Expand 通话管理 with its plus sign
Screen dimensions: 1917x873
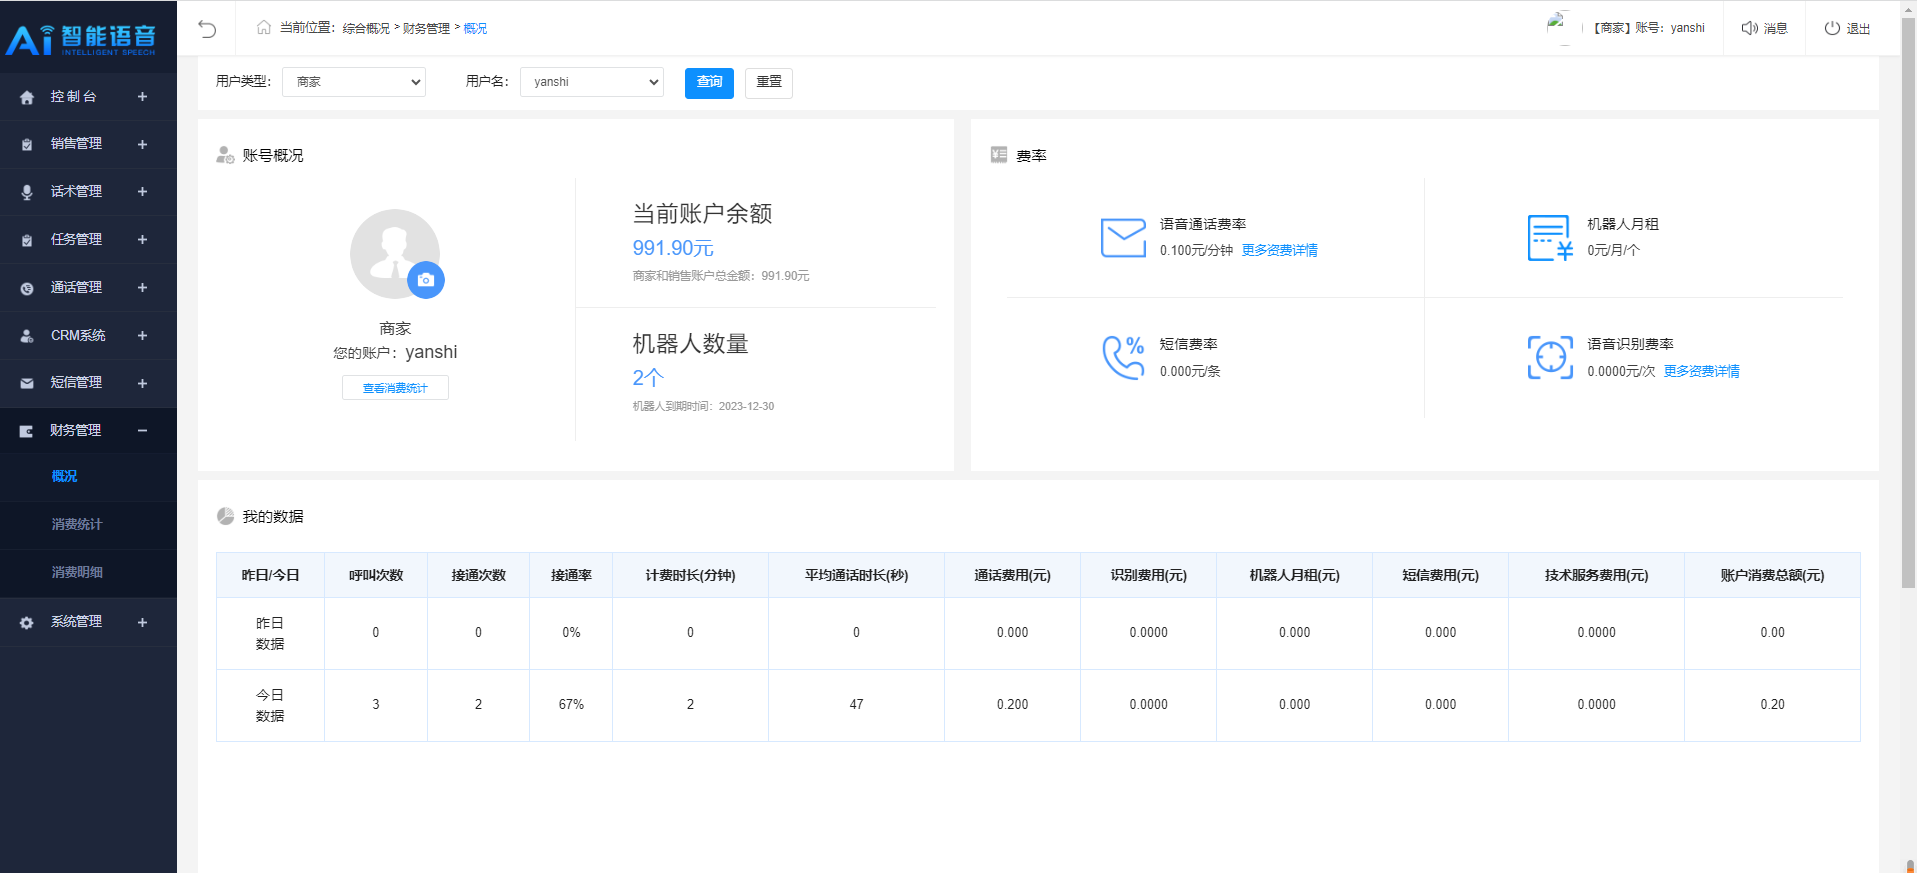(x=142, y=288)
